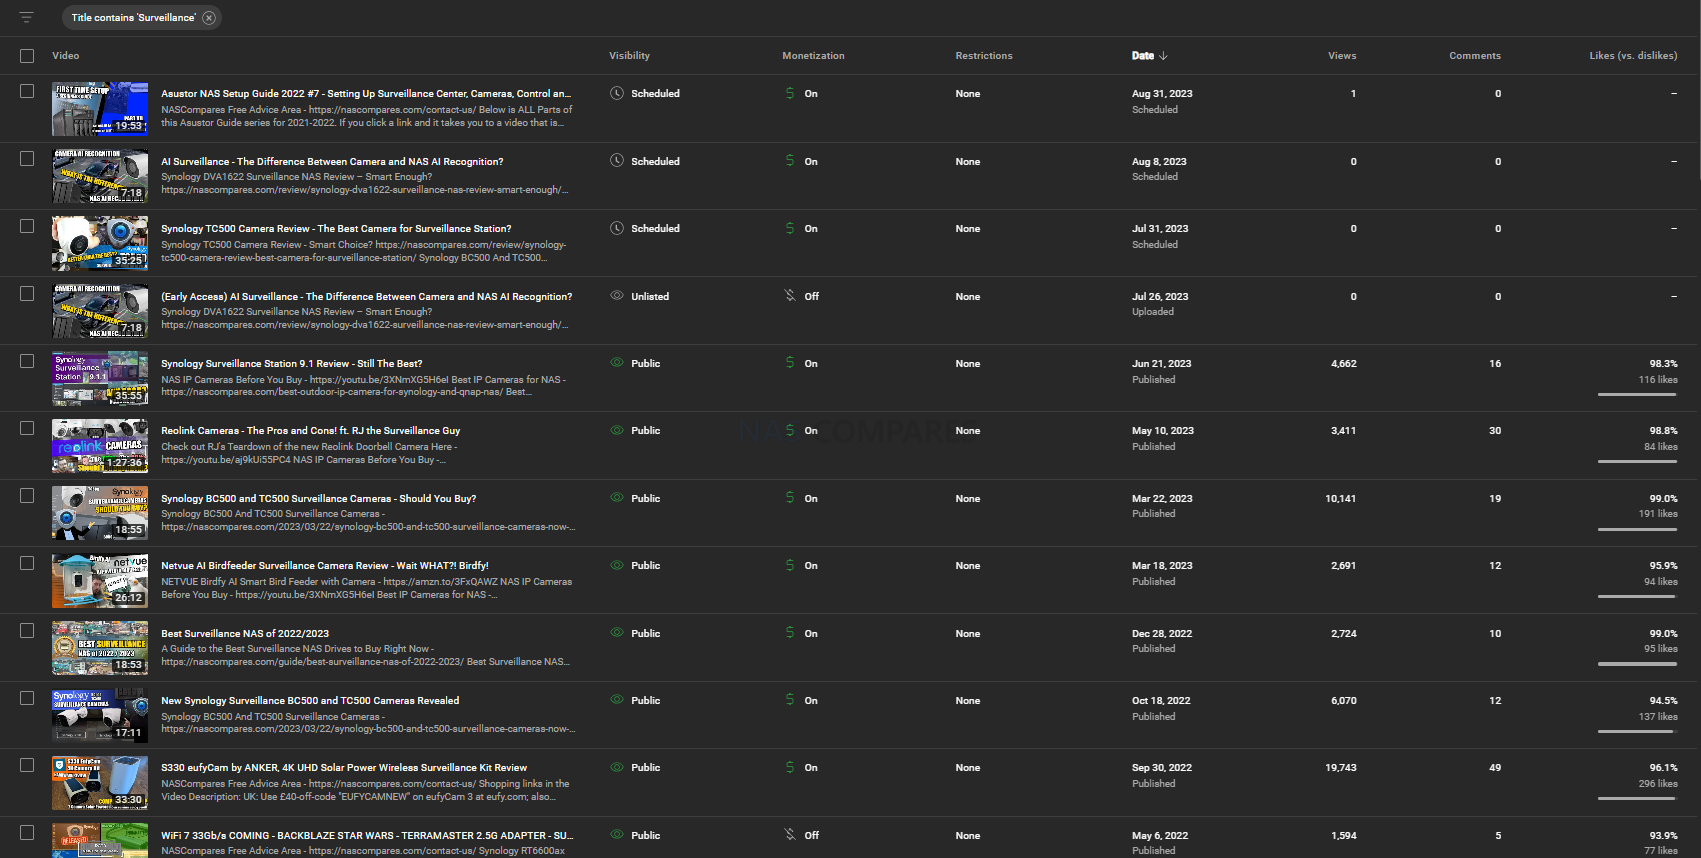1701x858 pixels.
Task: Click monetization off icon for Early Access AI Surveillance
Action: point(790,296)
